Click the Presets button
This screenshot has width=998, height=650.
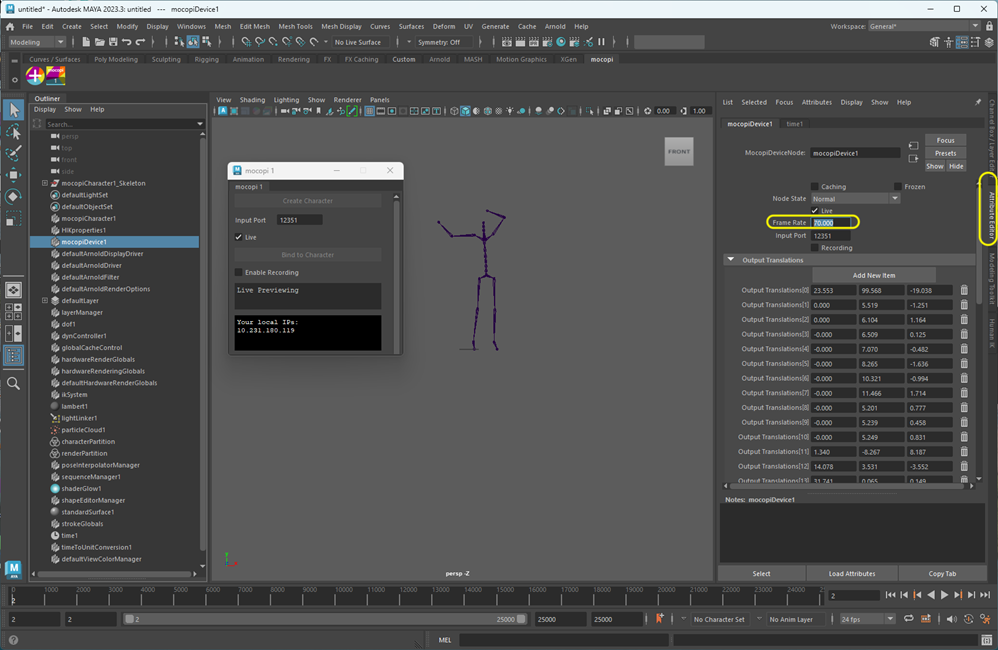945,153
